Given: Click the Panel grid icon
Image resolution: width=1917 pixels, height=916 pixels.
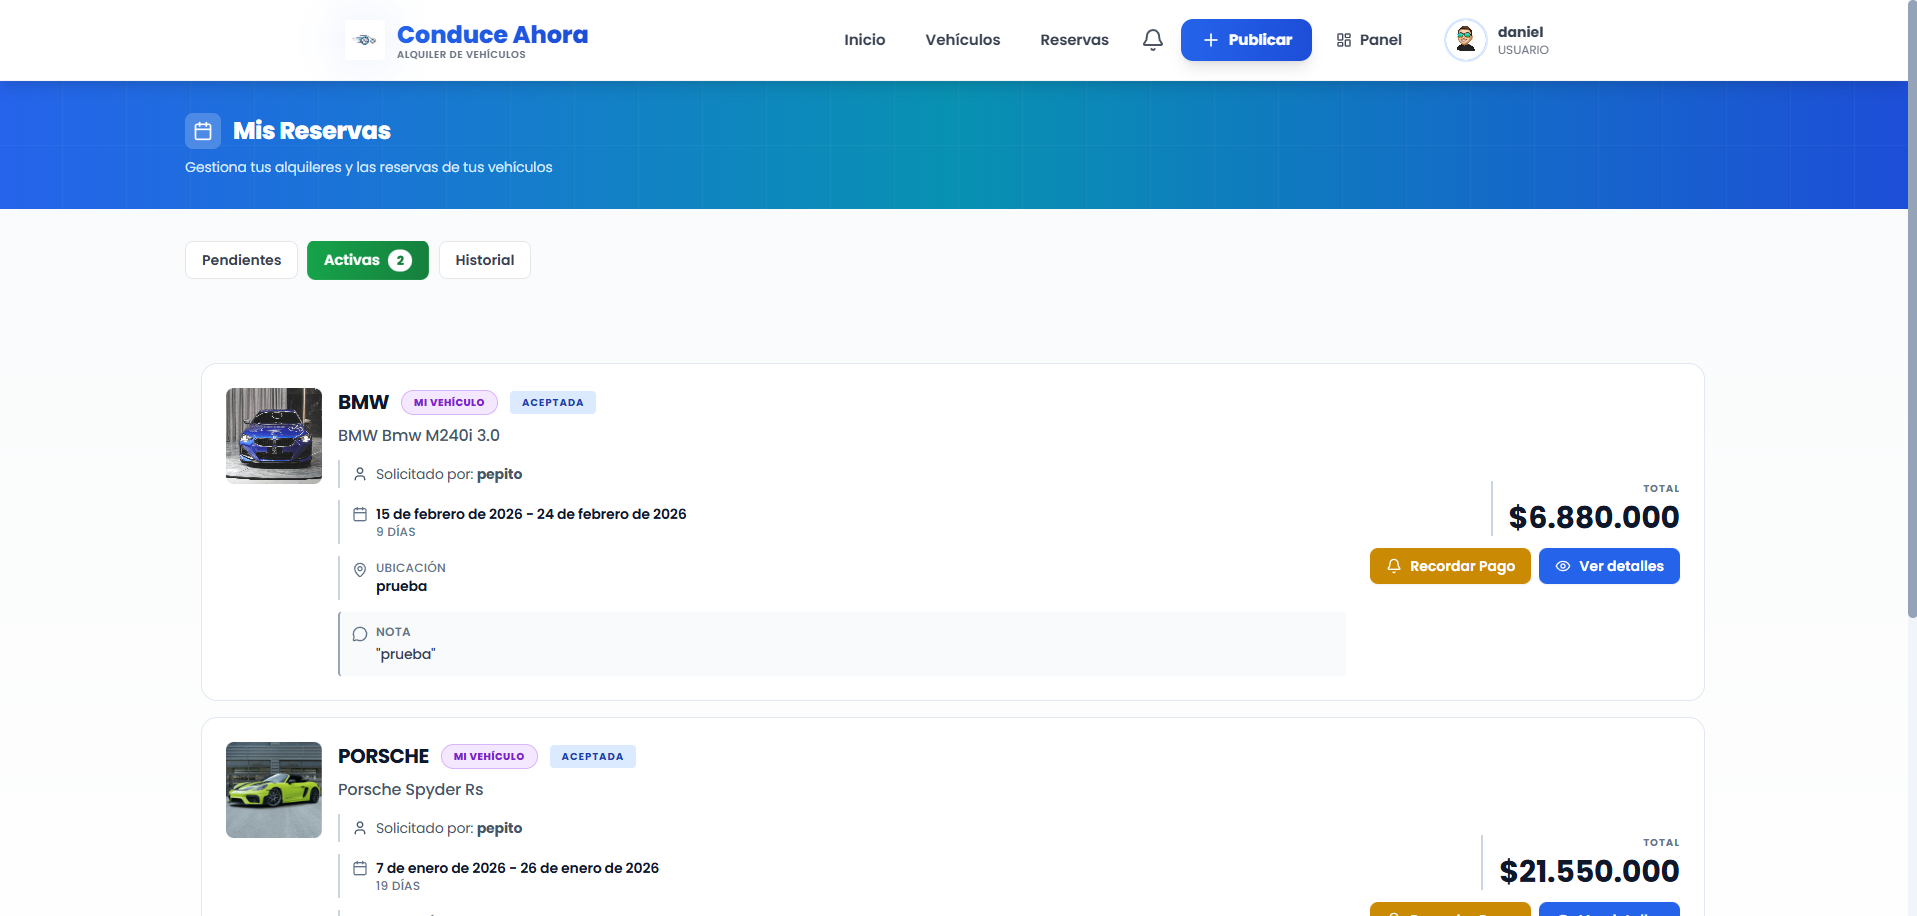Looking at the screenshot, I should tap(1343, 40).
